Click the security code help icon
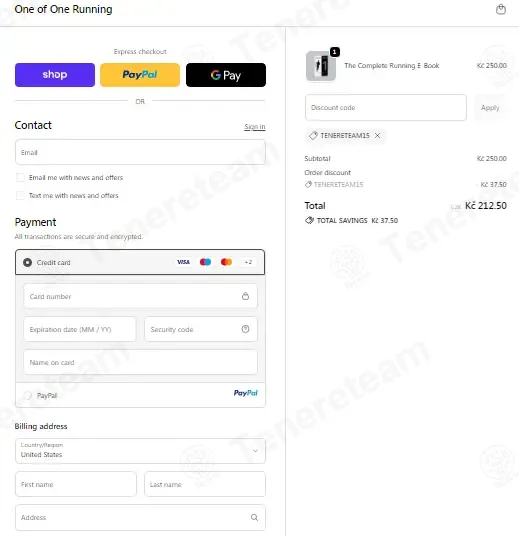Viewport: 519px width, 536px height. (x=245, y=329)
